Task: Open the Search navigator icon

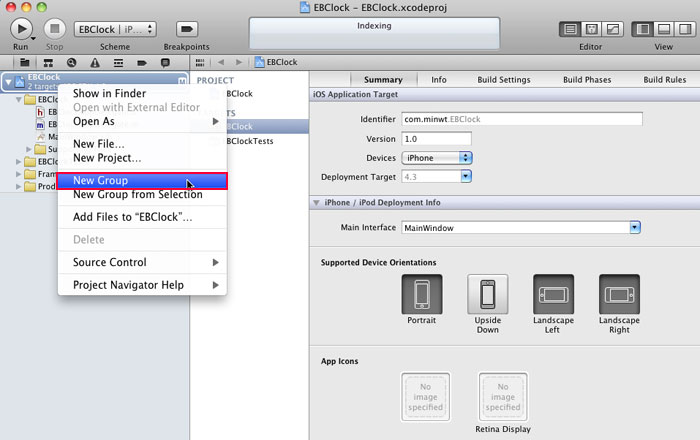Action: [71, 62]
